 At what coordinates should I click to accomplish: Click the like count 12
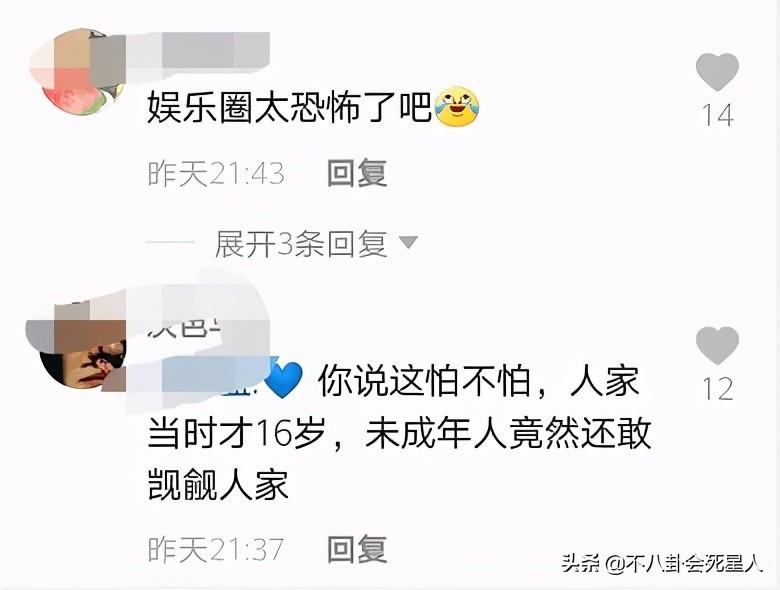point(718,389)
